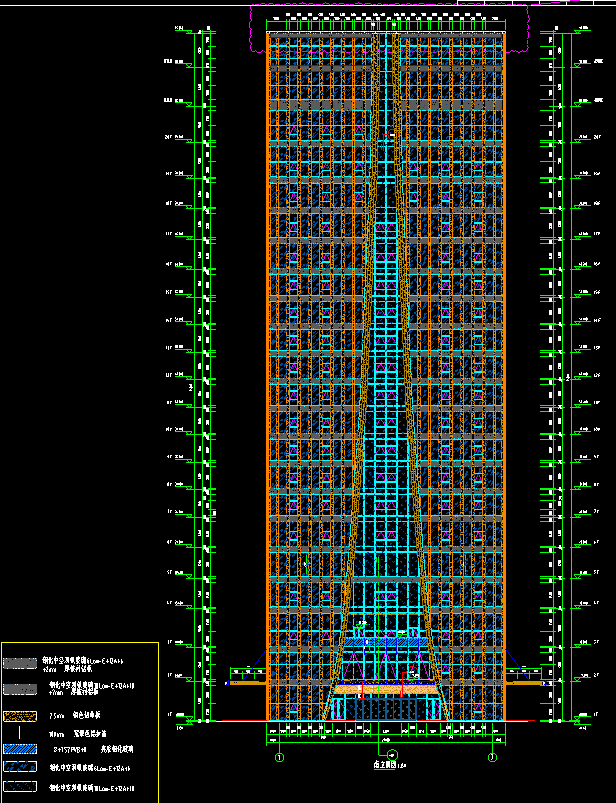Select the top gray hatch swatch in the legend
The height and width of the screenshot is (803, 616).
click(x=21, y=663)
